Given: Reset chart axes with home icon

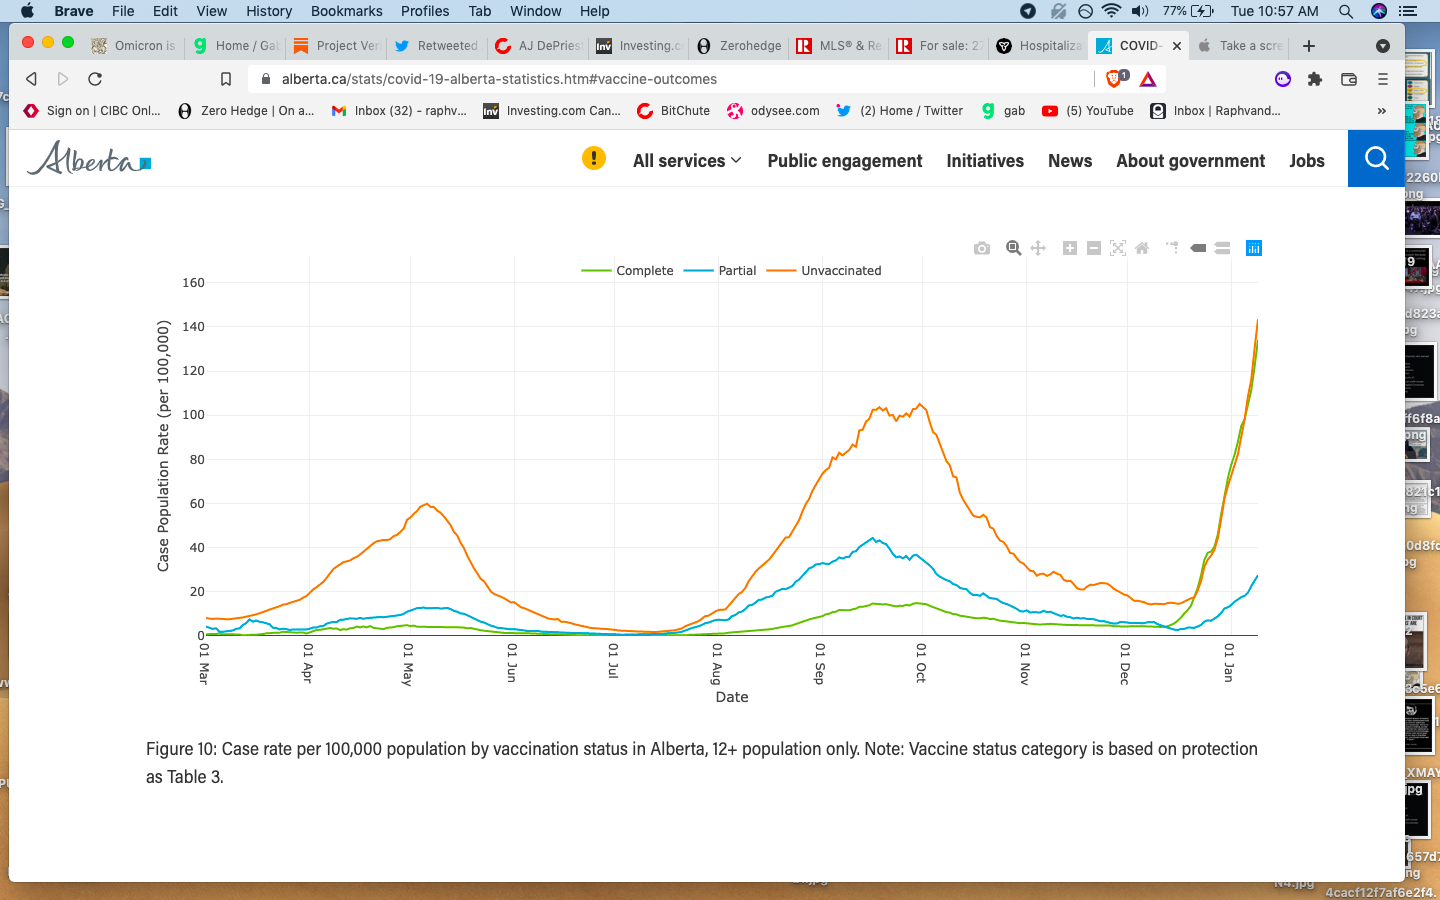Looking at the screenshot, I should coord(1142,248).
